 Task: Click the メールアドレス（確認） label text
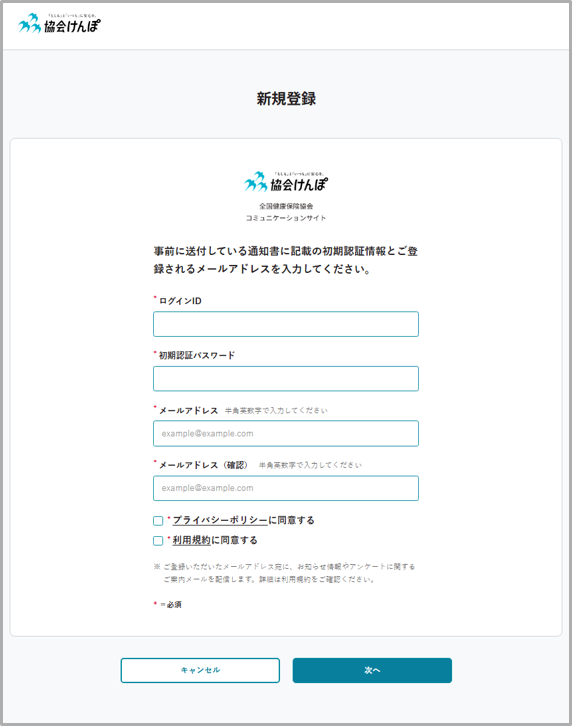pos(203,465)
